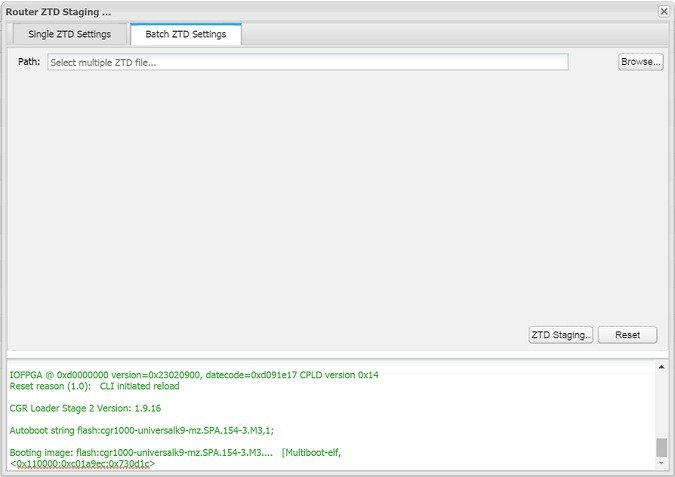Click the log scrollbar up arrow
This screenshot has width=675, height=477.
coord(661,367)
